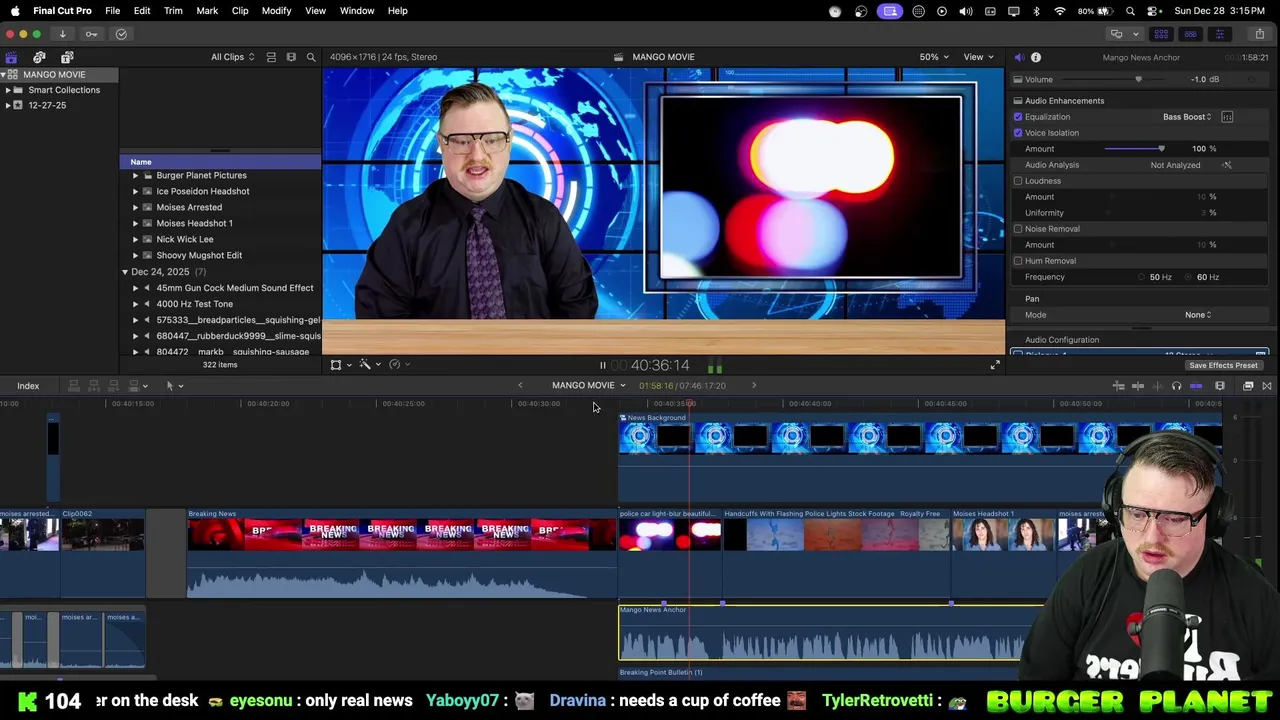
Task: Expand the Smart Collections folder
Action: pos(8,90)
